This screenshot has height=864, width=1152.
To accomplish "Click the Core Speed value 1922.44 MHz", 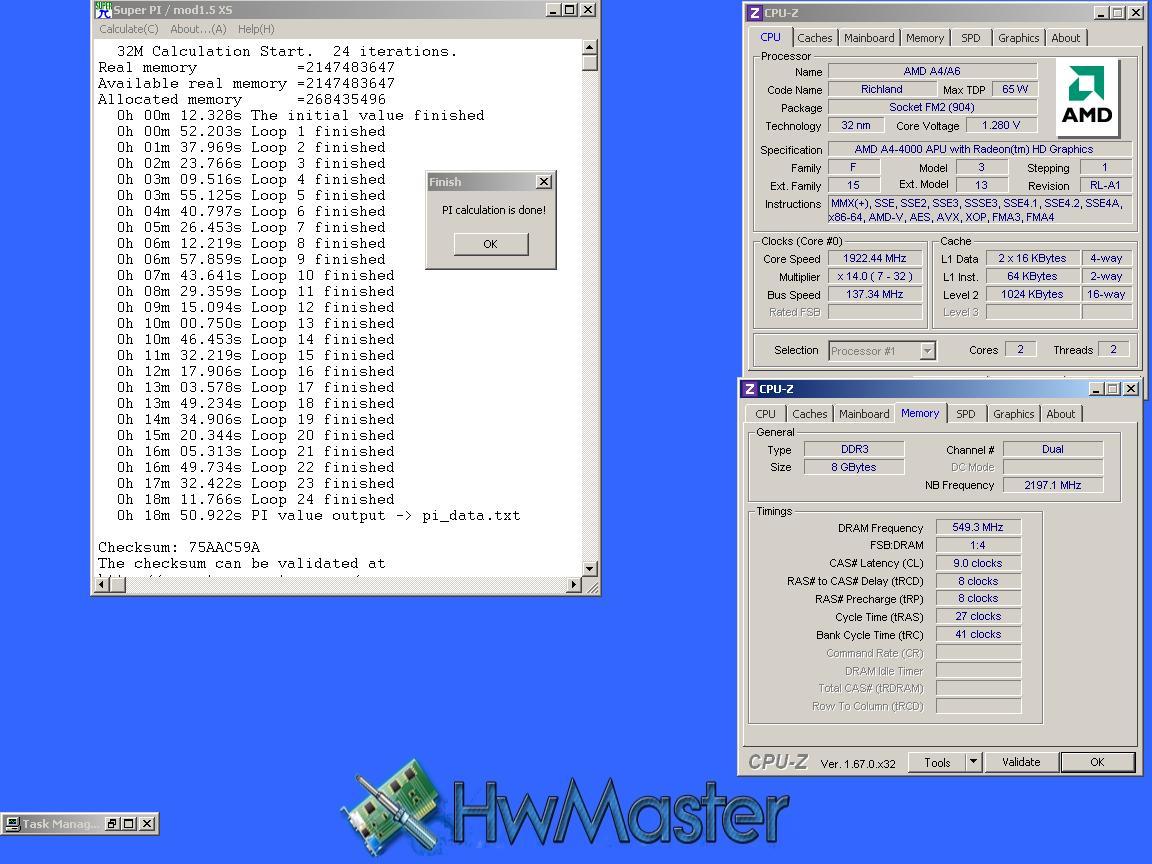I will tap(874, 259).
